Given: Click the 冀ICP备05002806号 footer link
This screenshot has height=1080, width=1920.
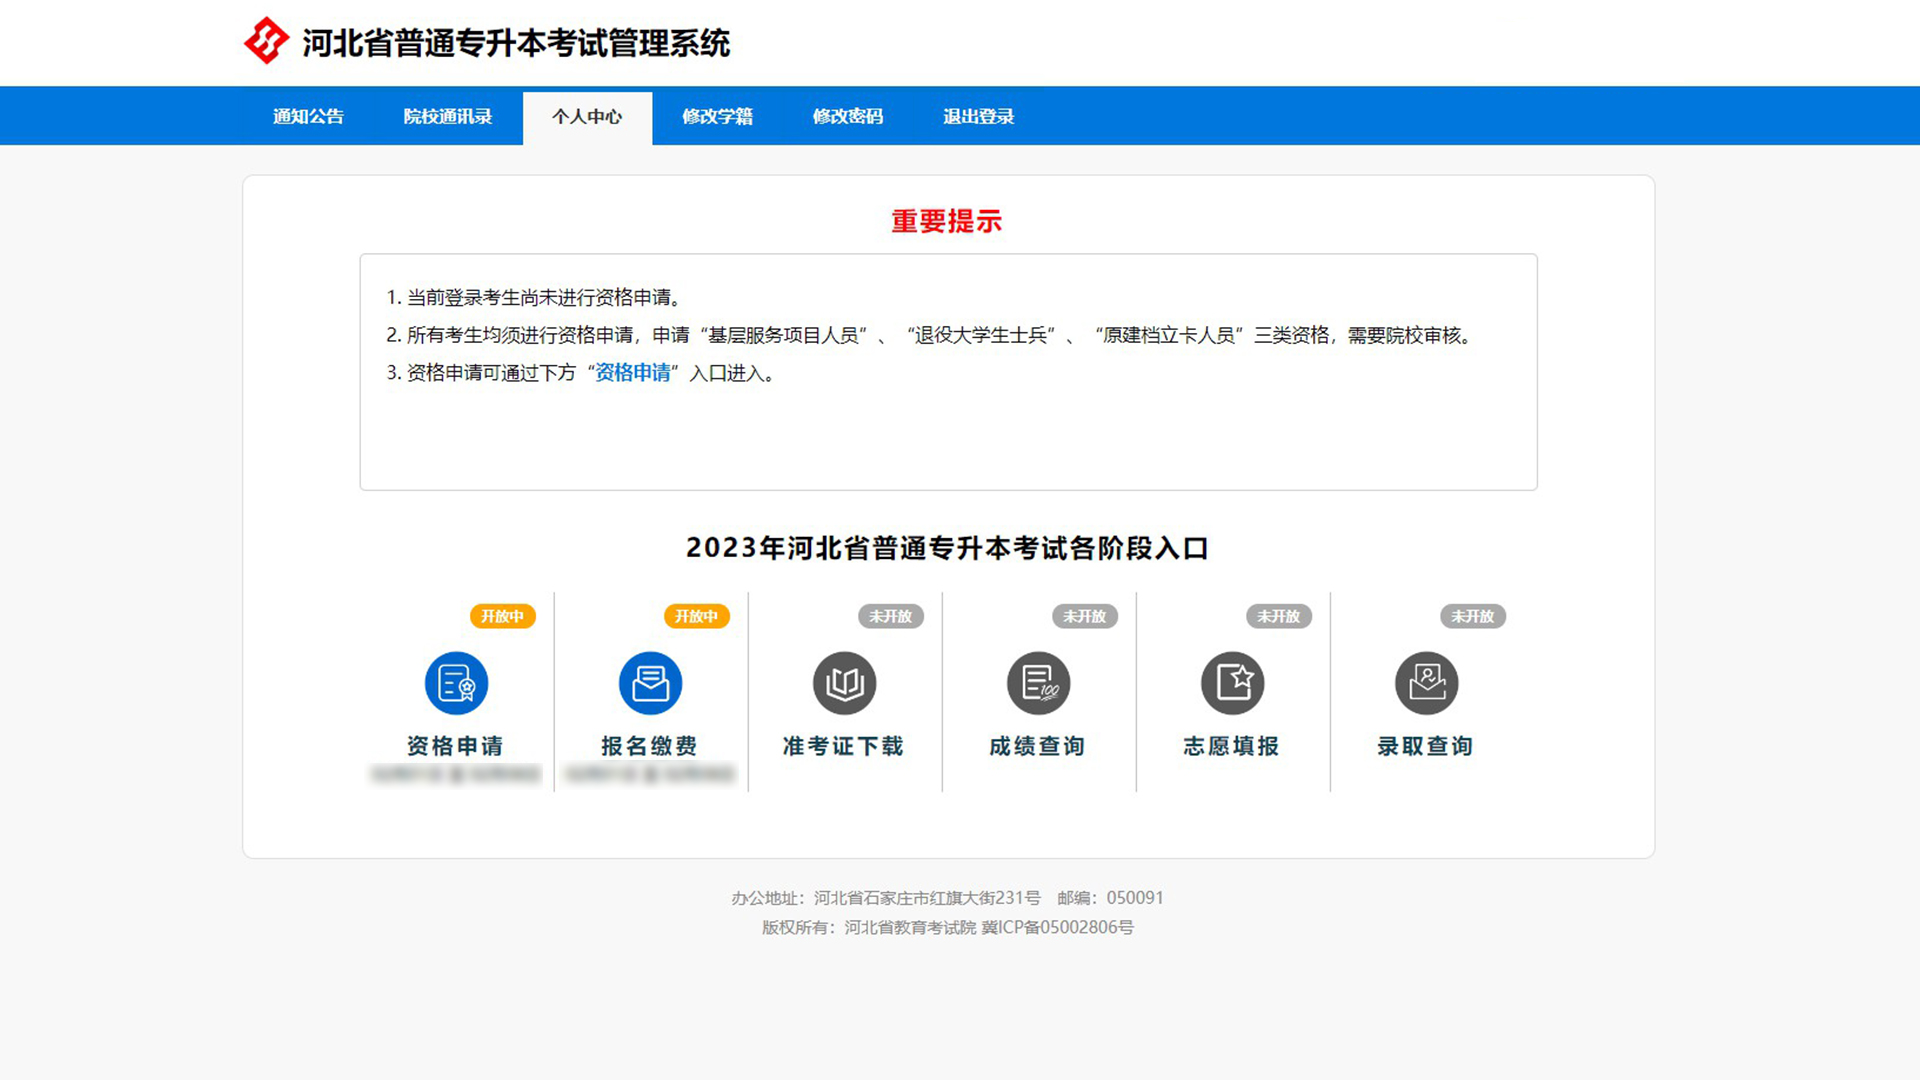Looking at the screenshot, I should pyautogui.click(x=1057, y=927).
